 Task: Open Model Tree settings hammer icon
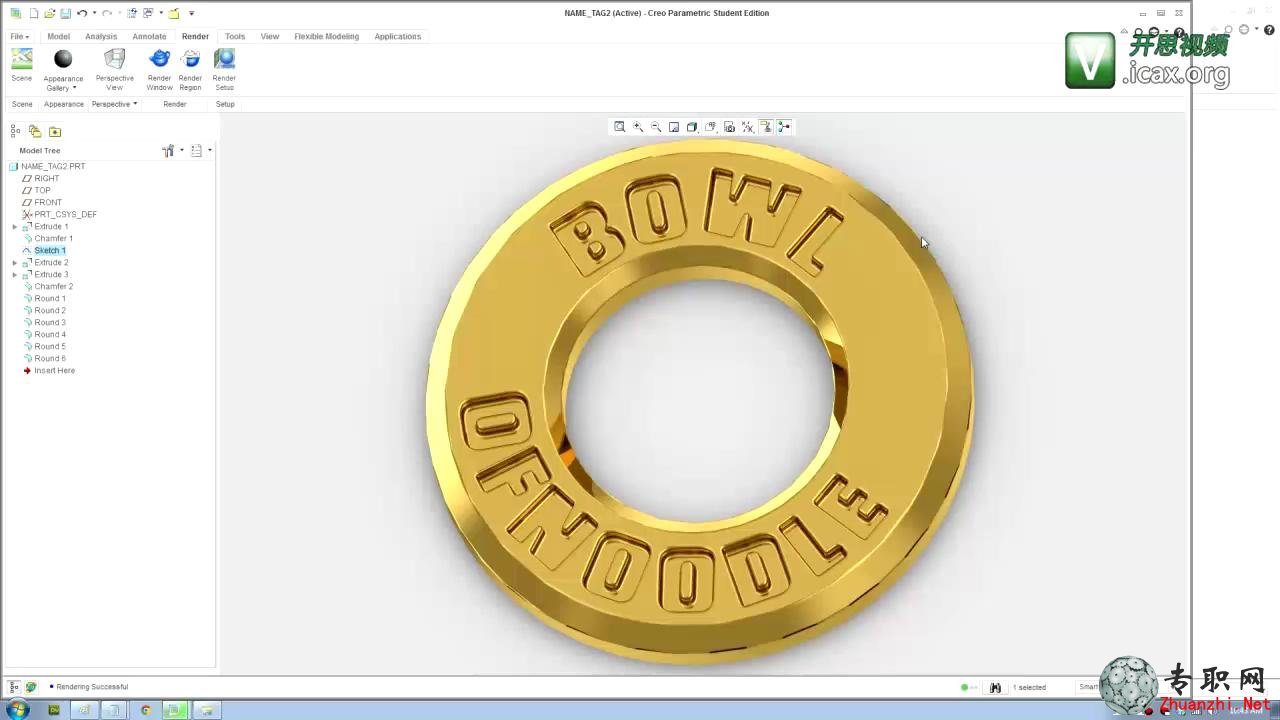pos(168,150)
